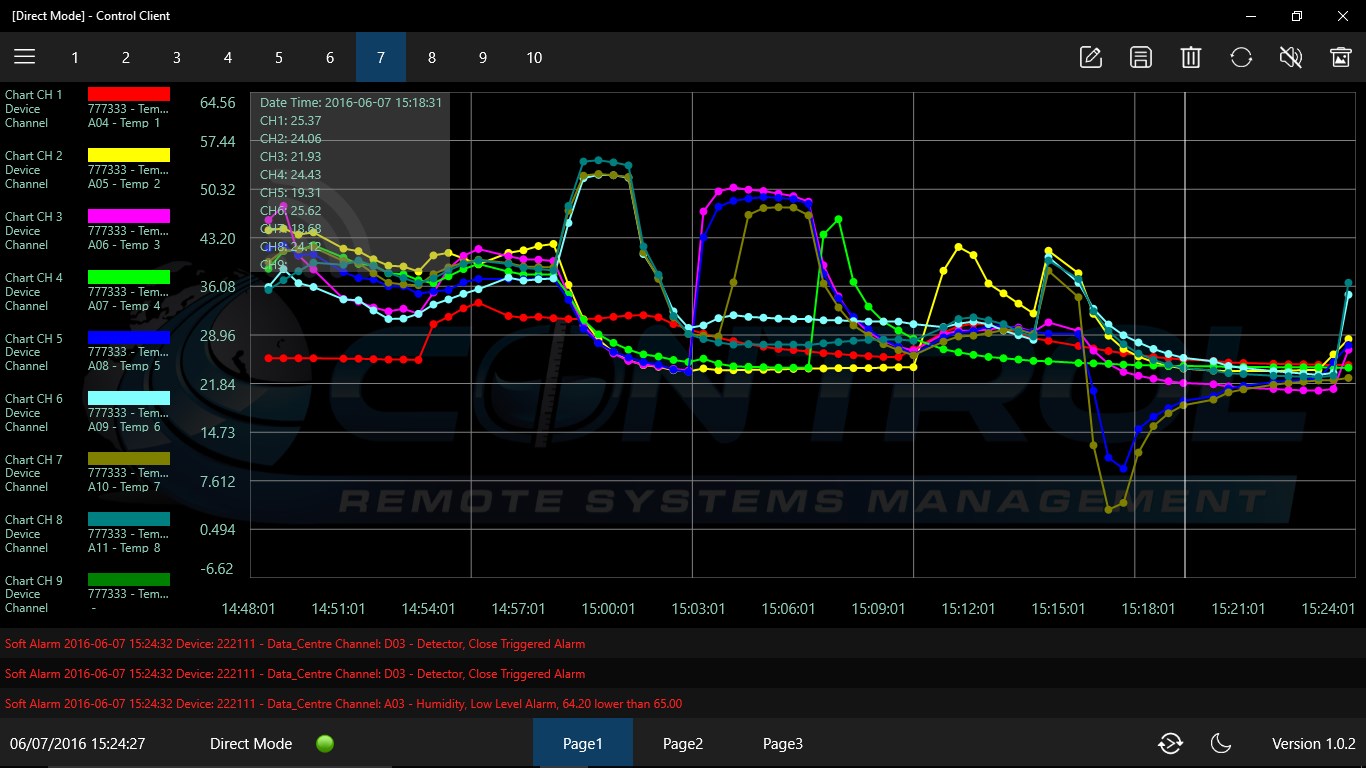Click the yellow Chart CH 2 color swatch

(x=129, y=155)
